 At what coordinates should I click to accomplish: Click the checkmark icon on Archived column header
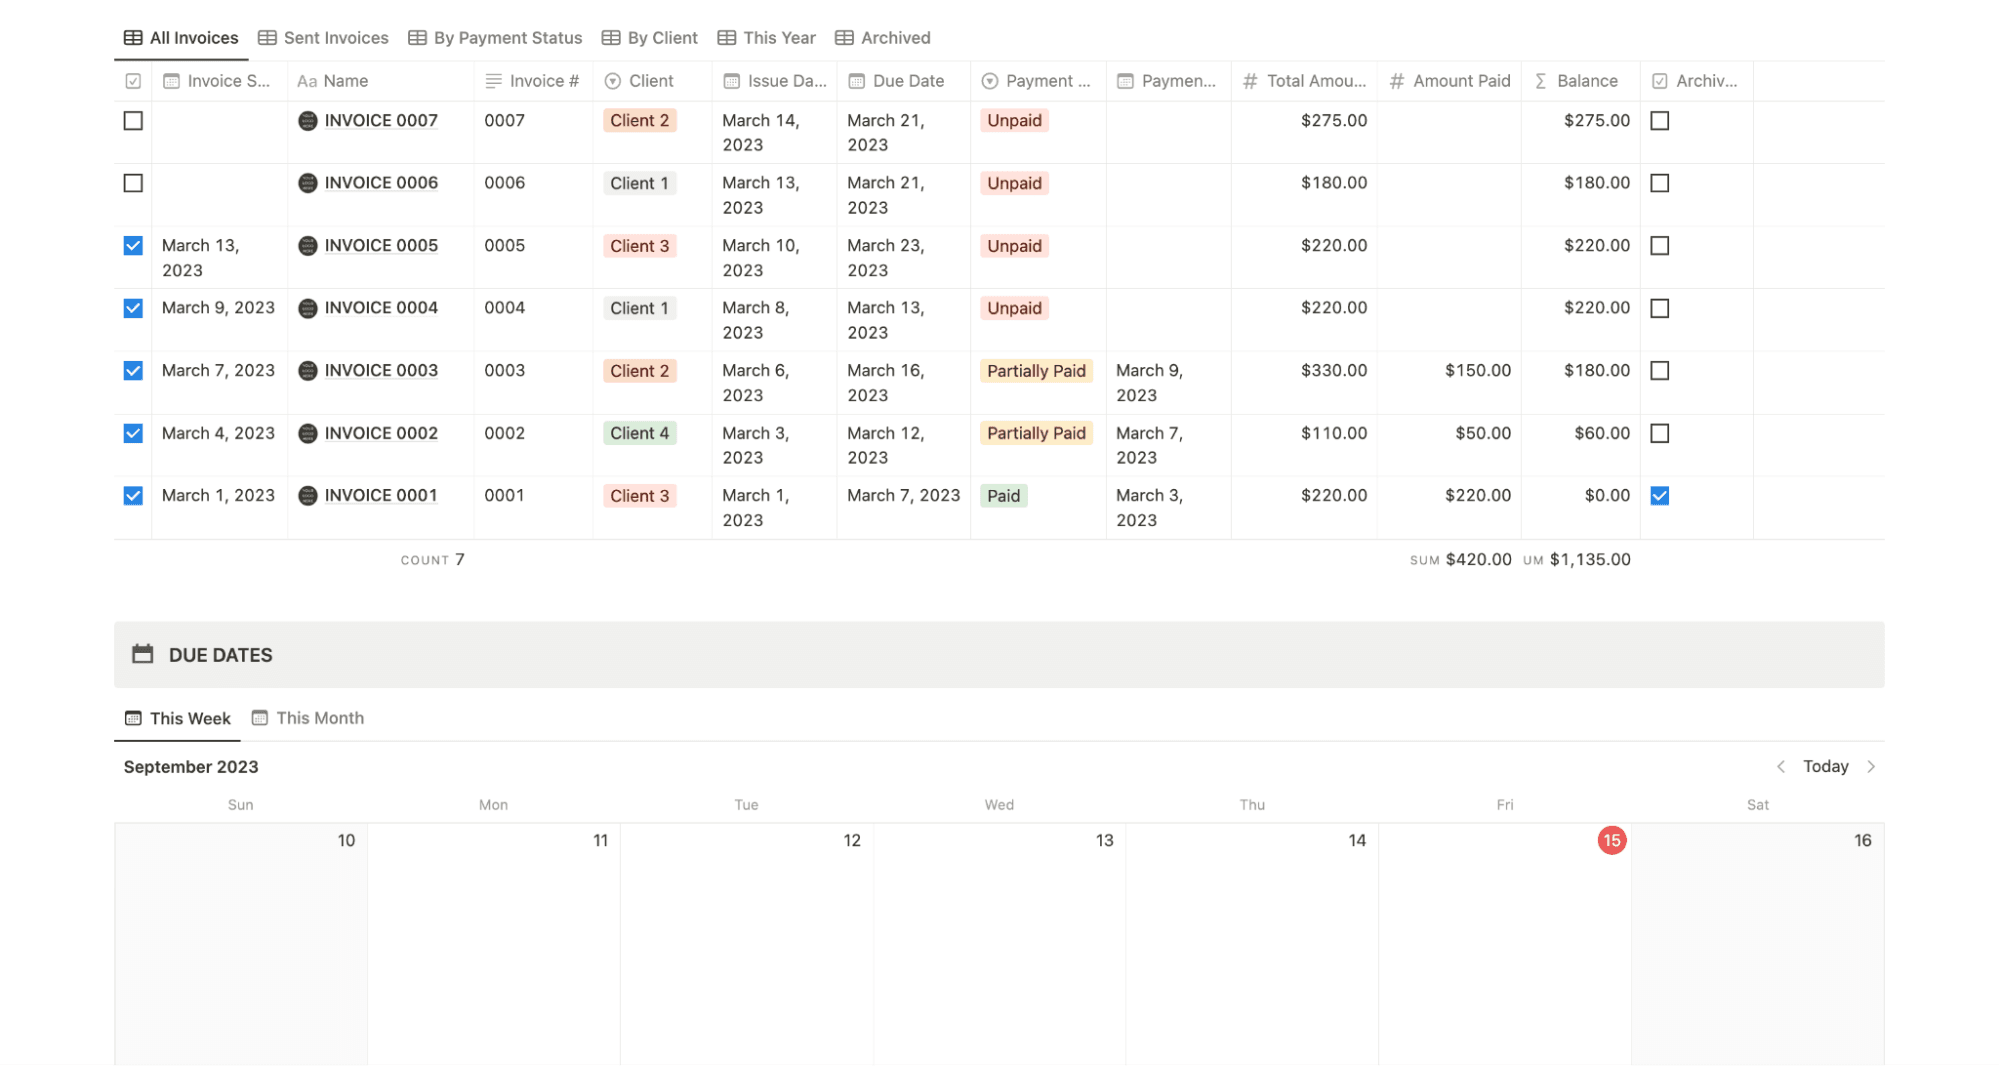pyautogui.click(x=1660, y=81)
